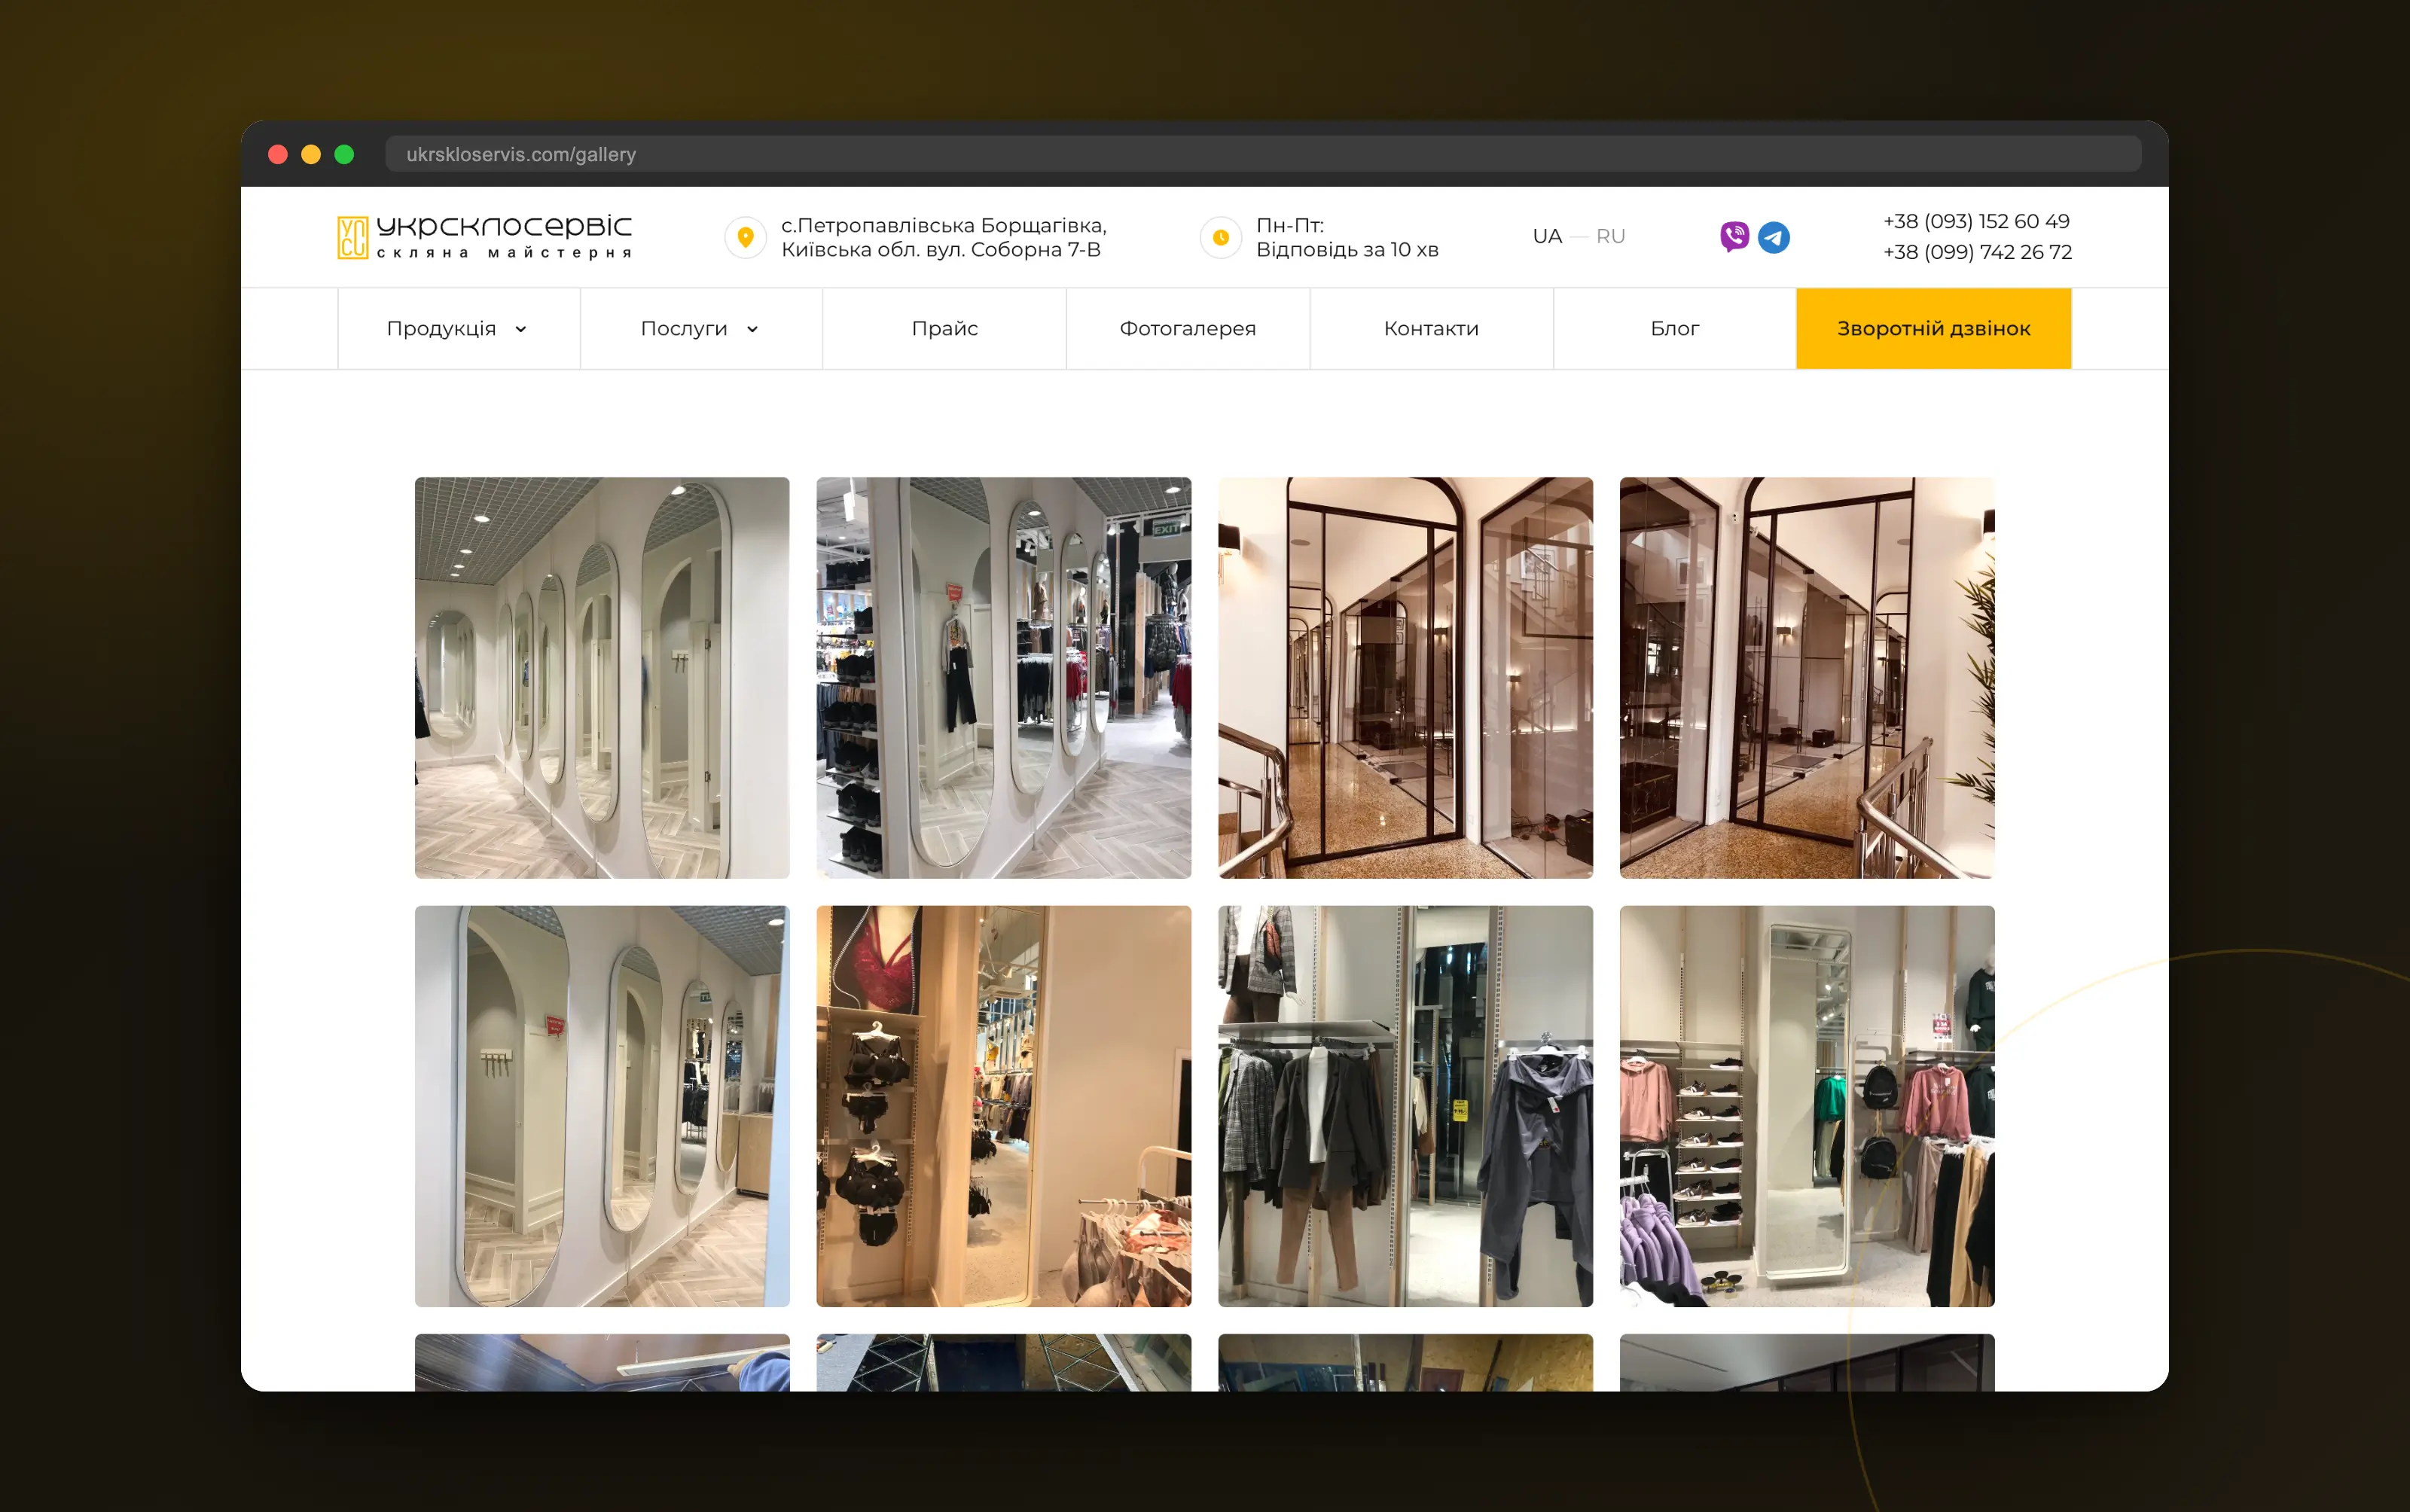Click the browser address bar
Viewport: 2410px width, 1512px height.
[1263, 154]
